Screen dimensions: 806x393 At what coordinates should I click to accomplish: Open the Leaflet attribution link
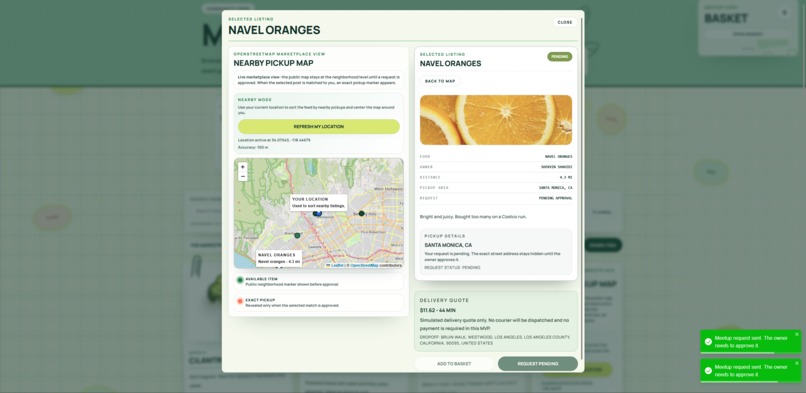point(337,266)
